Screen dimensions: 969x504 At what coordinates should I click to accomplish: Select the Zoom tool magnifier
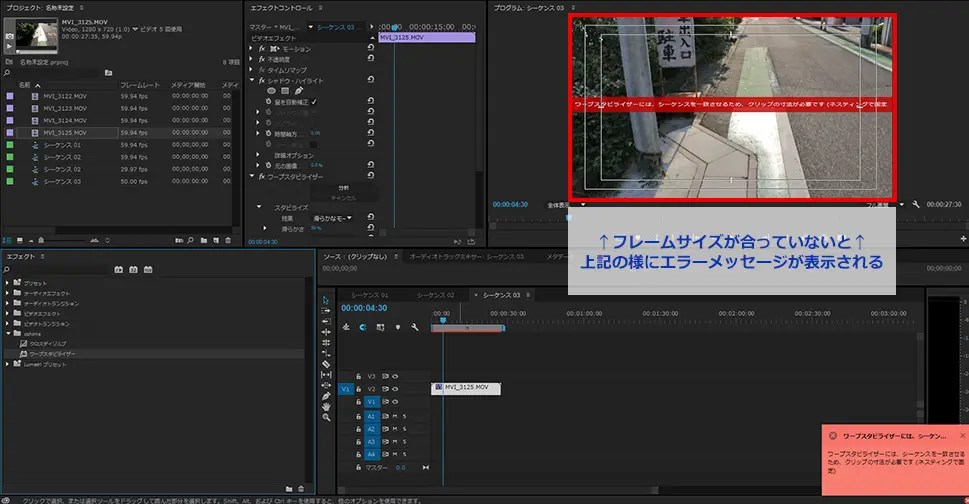tap(326, 417)
